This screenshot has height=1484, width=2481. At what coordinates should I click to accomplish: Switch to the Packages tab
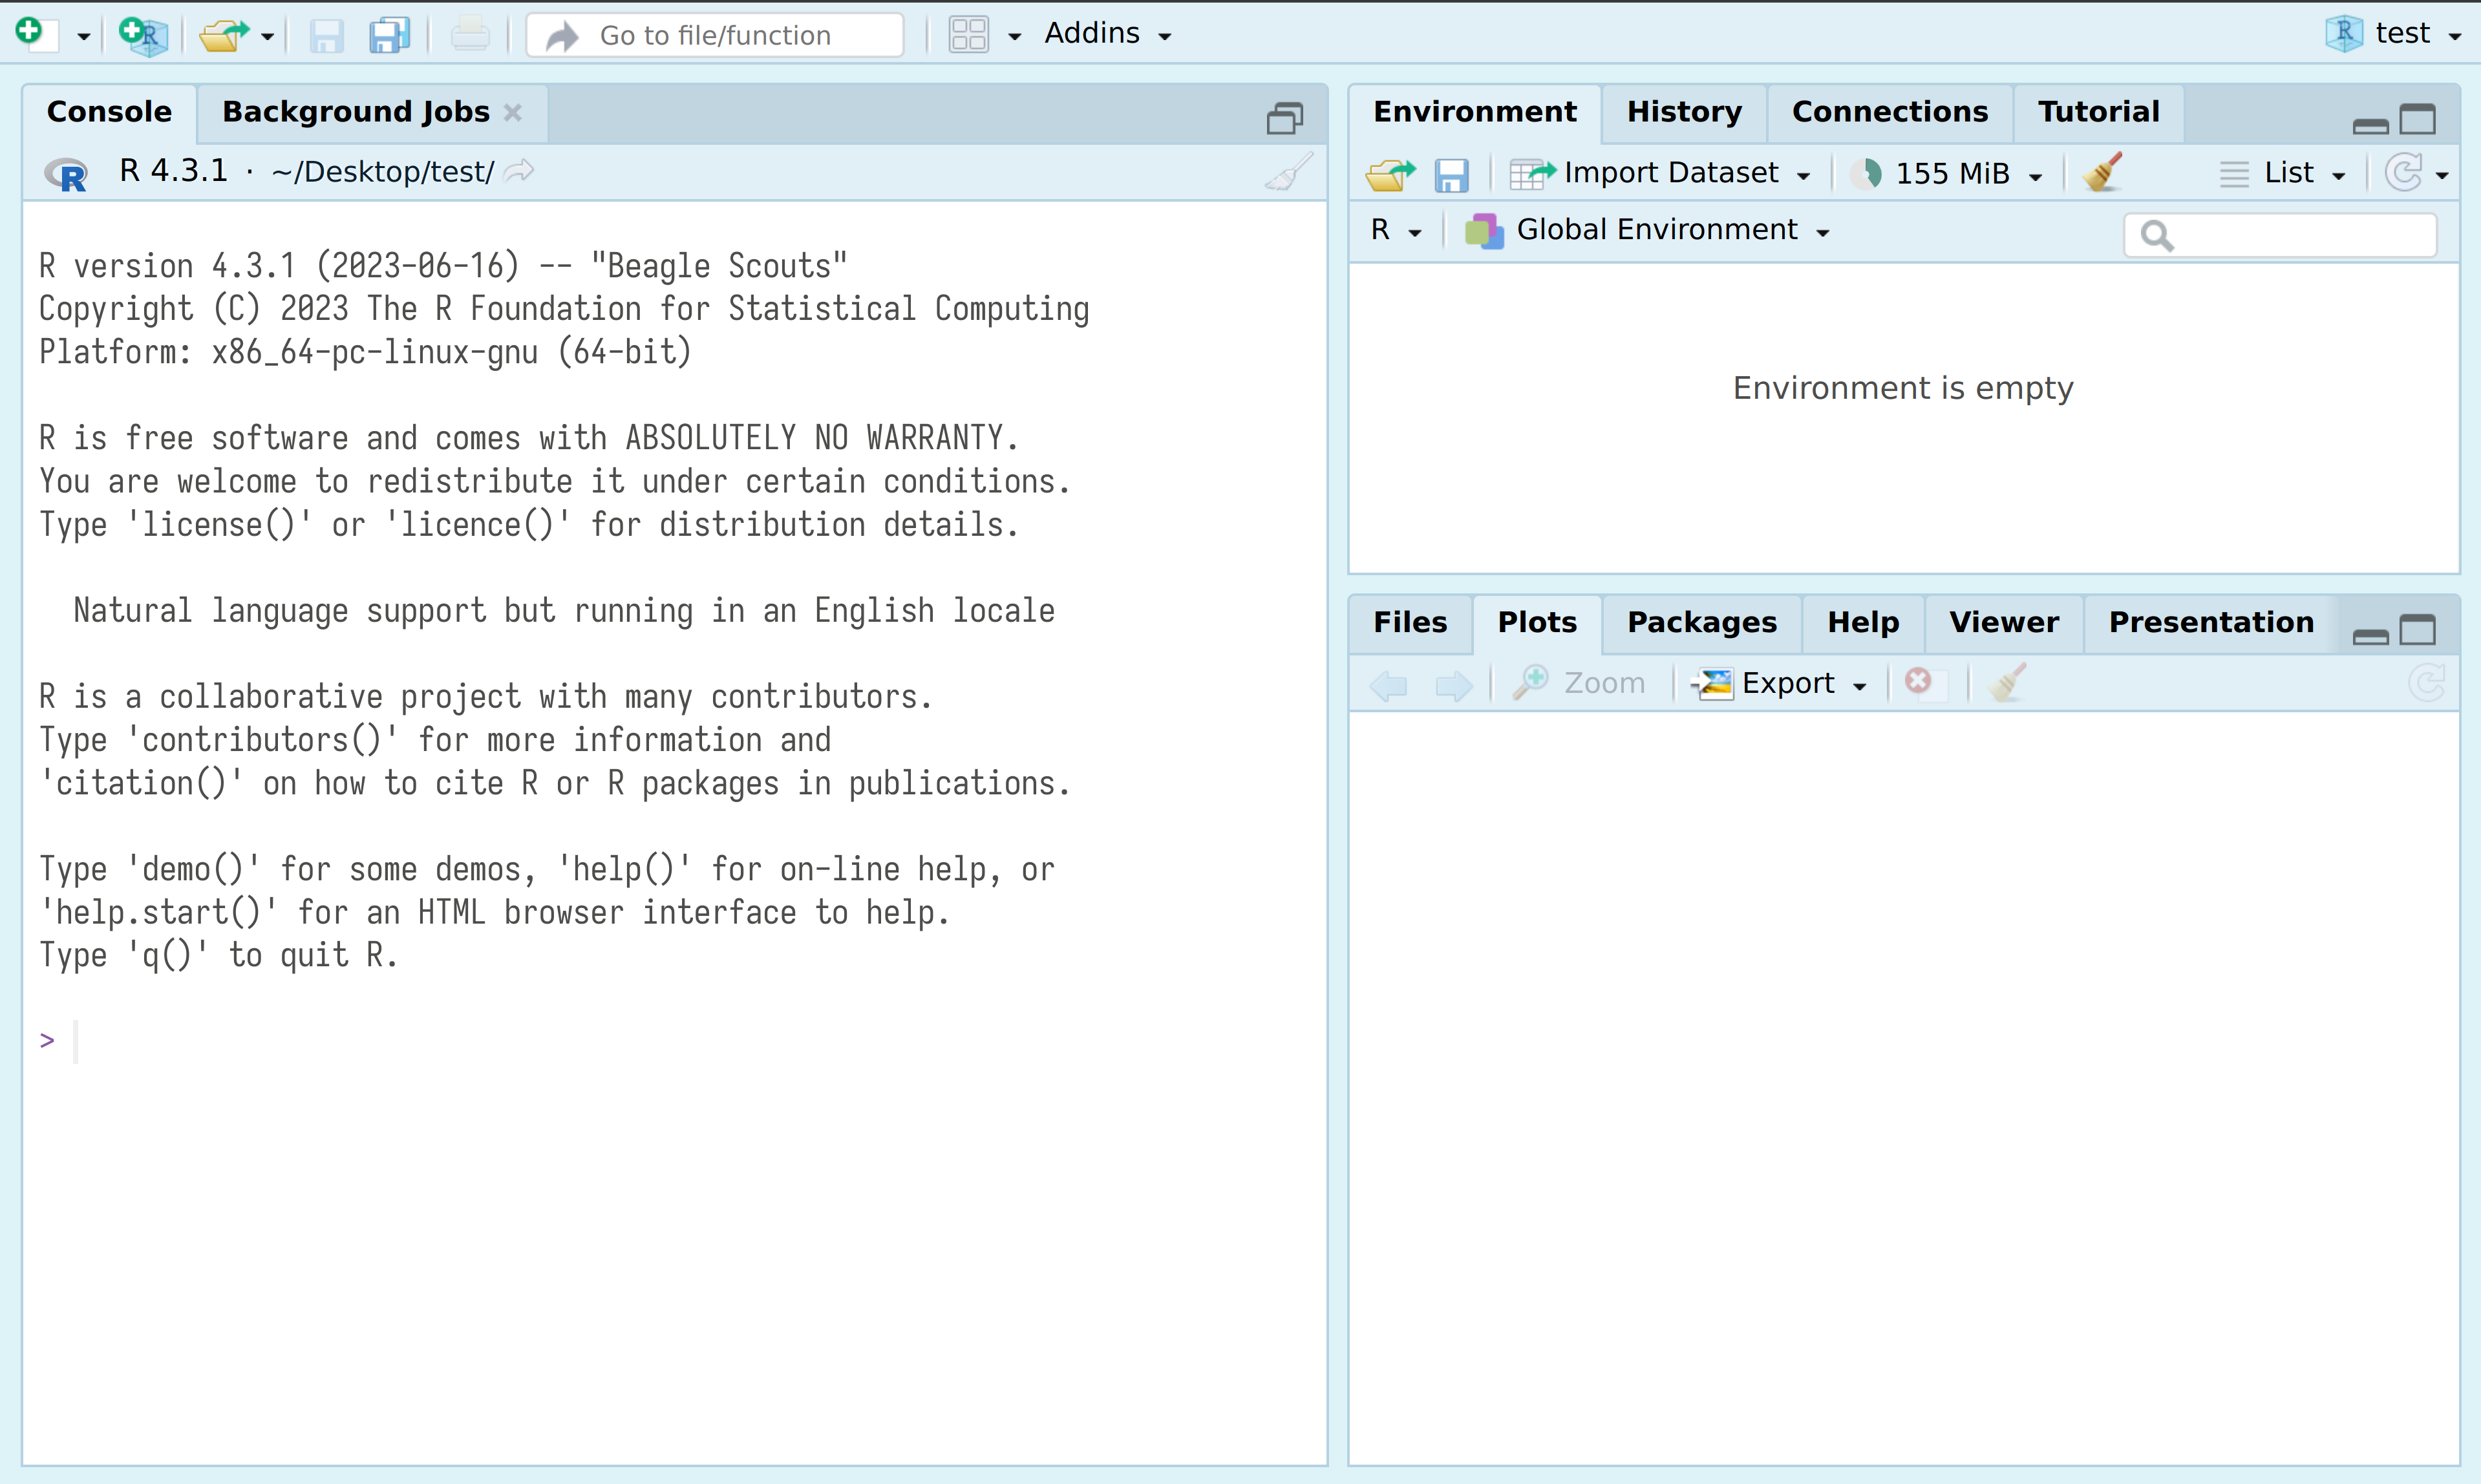click(x=1701, y=622)
